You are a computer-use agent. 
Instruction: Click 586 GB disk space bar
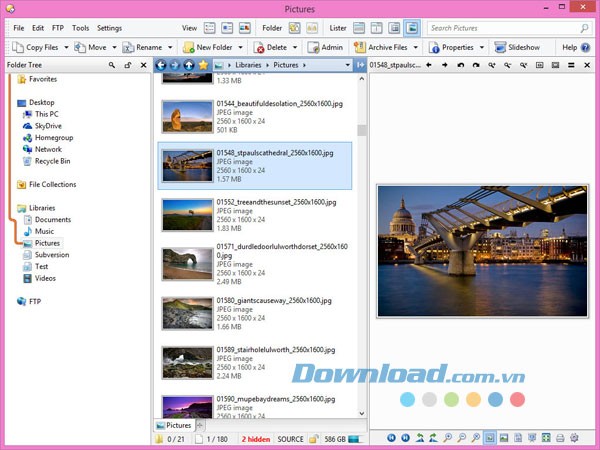coord(354,439)
